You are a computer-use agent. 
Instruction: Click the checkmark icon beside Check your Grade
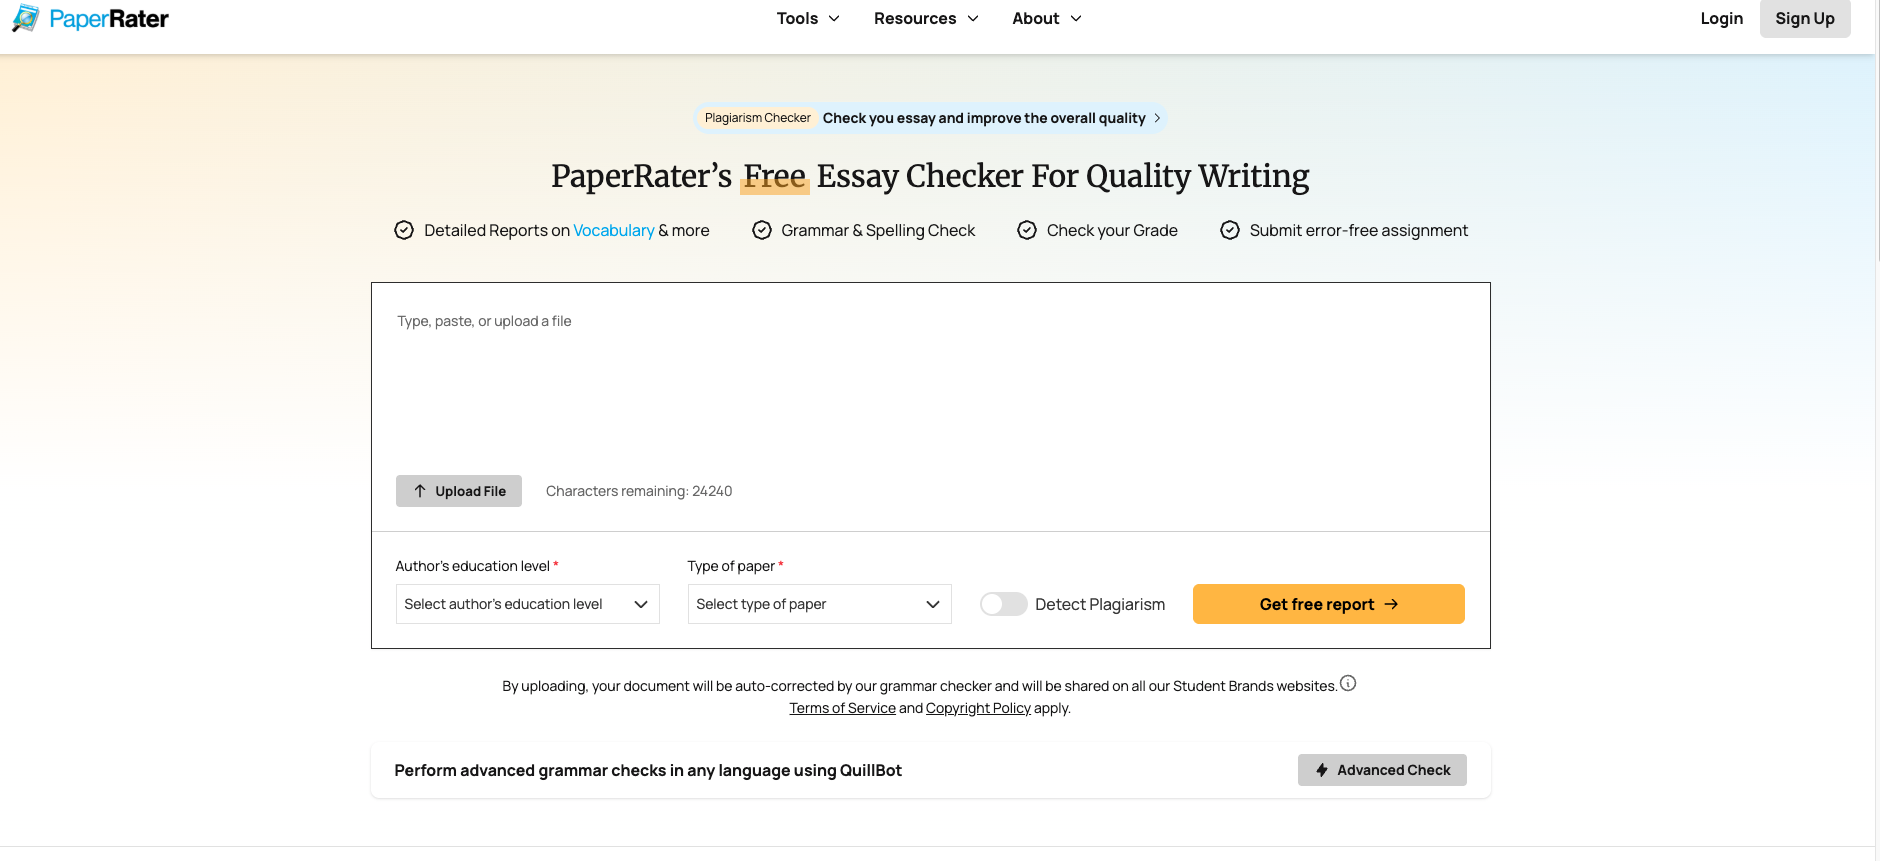point(1027,230)
